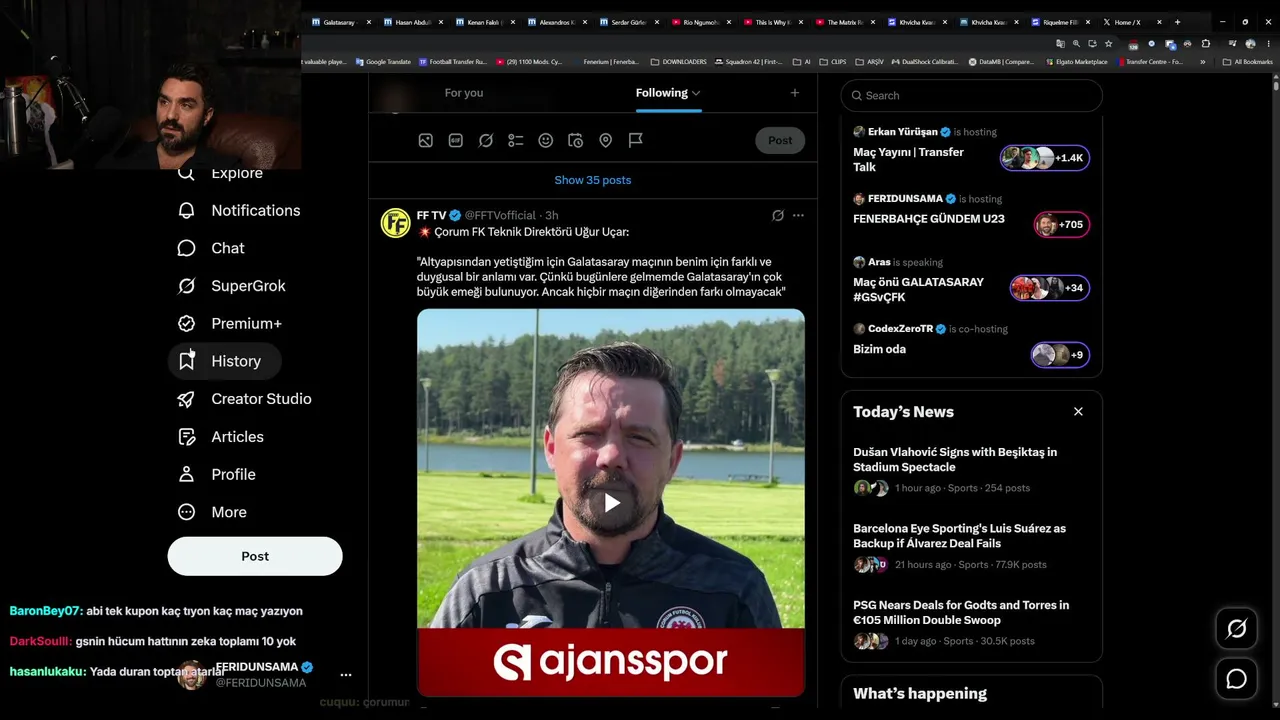
Task: Click the Grok icon on the FF TV post
Action: click(x=778, y=215)
